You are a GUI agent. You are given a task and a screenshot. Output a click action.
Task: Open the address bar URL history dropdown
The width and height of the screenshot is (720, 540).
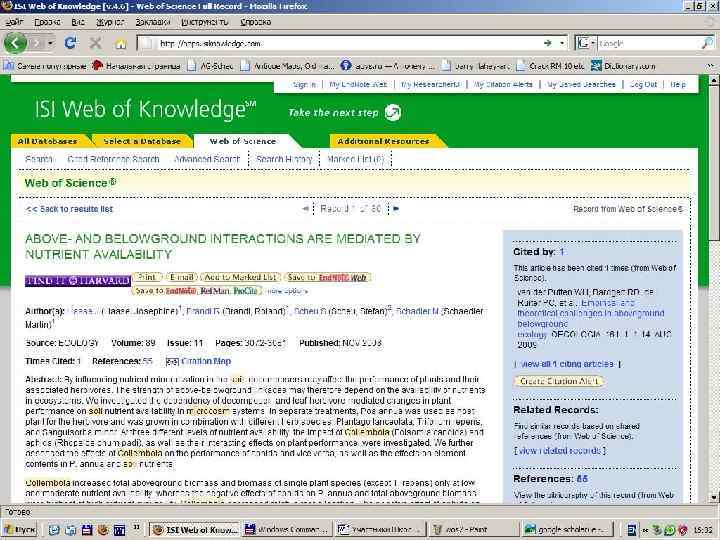(562, 44)
